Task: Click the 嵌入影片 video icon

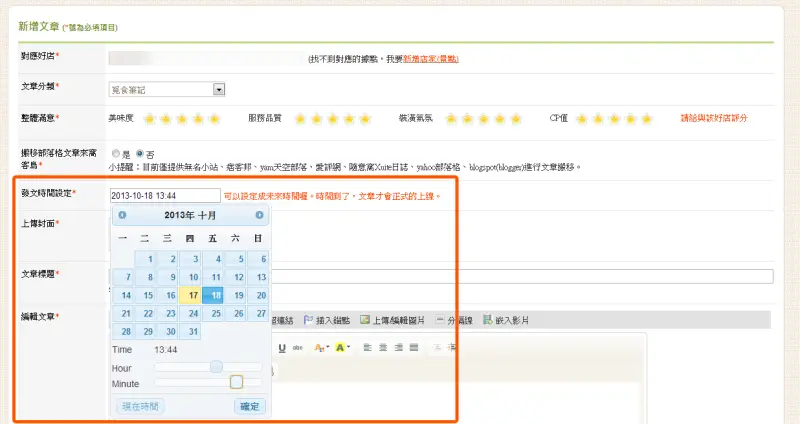Action: coord(488,321)
